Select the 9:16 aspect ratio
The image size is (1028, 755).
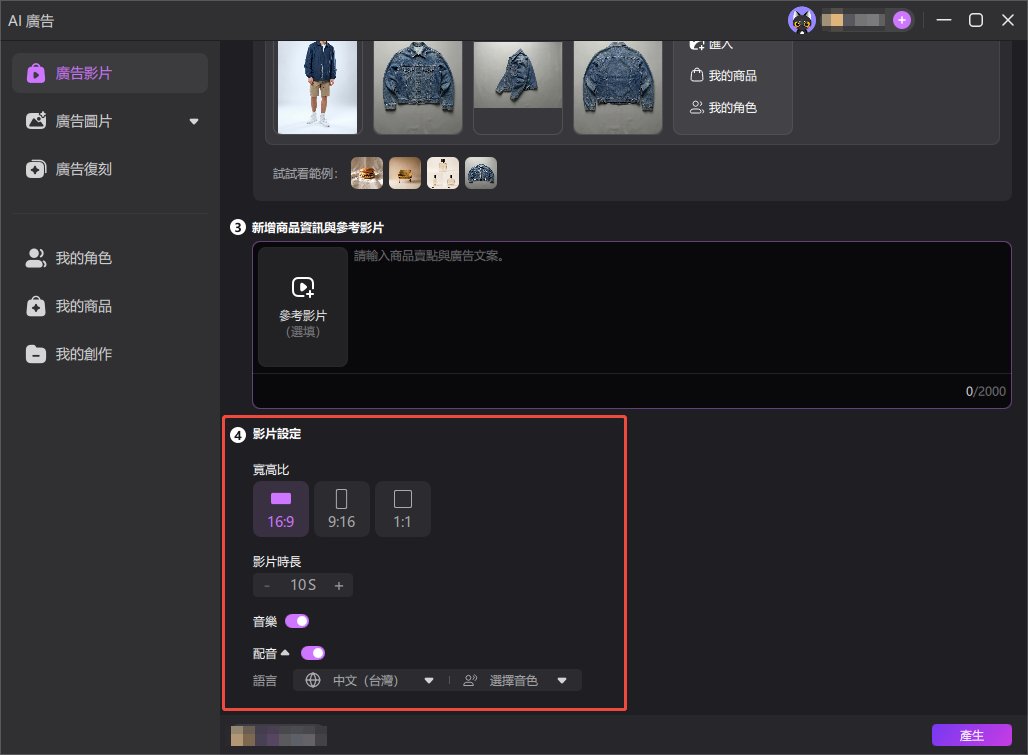point(342,509)
